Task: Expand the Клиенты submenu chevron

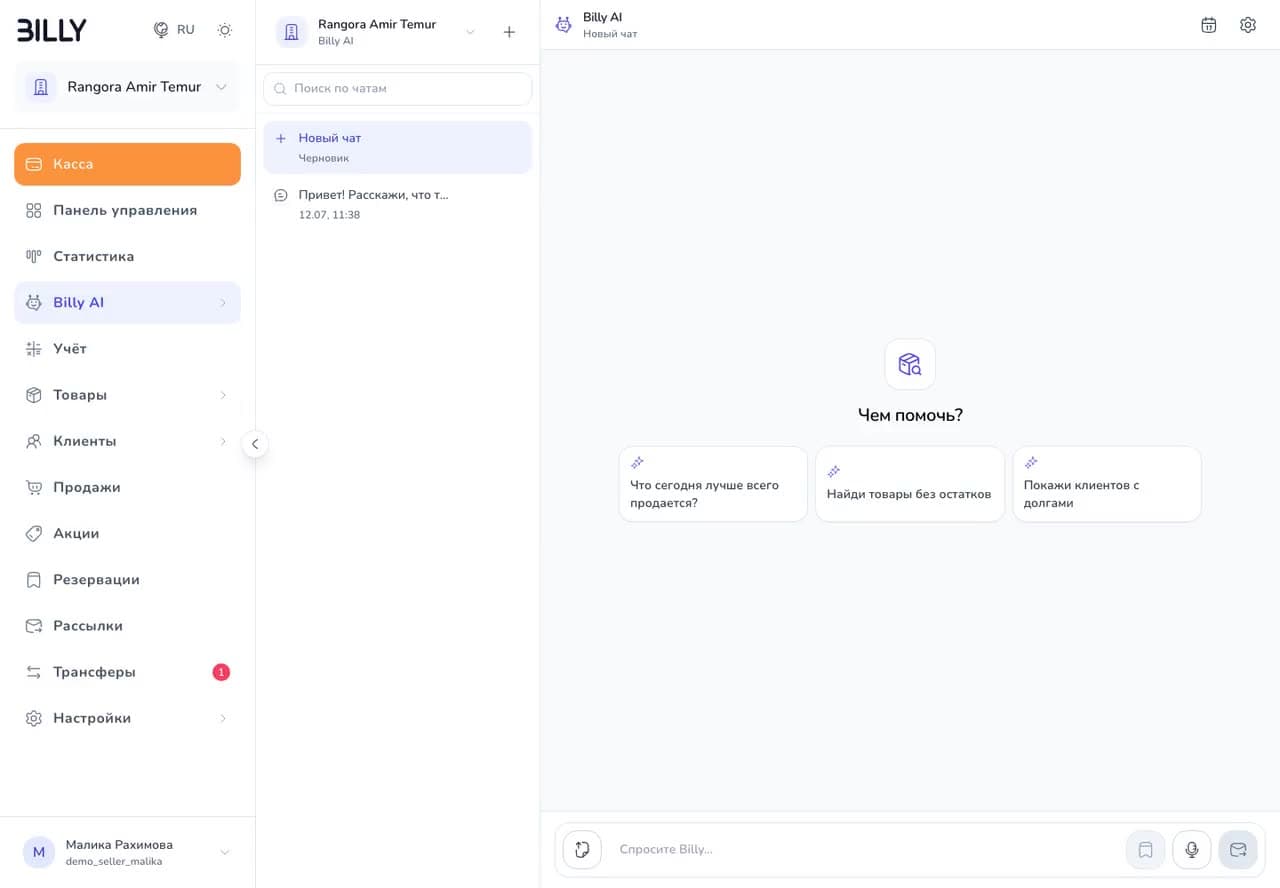Action: [x=223, y=441]
